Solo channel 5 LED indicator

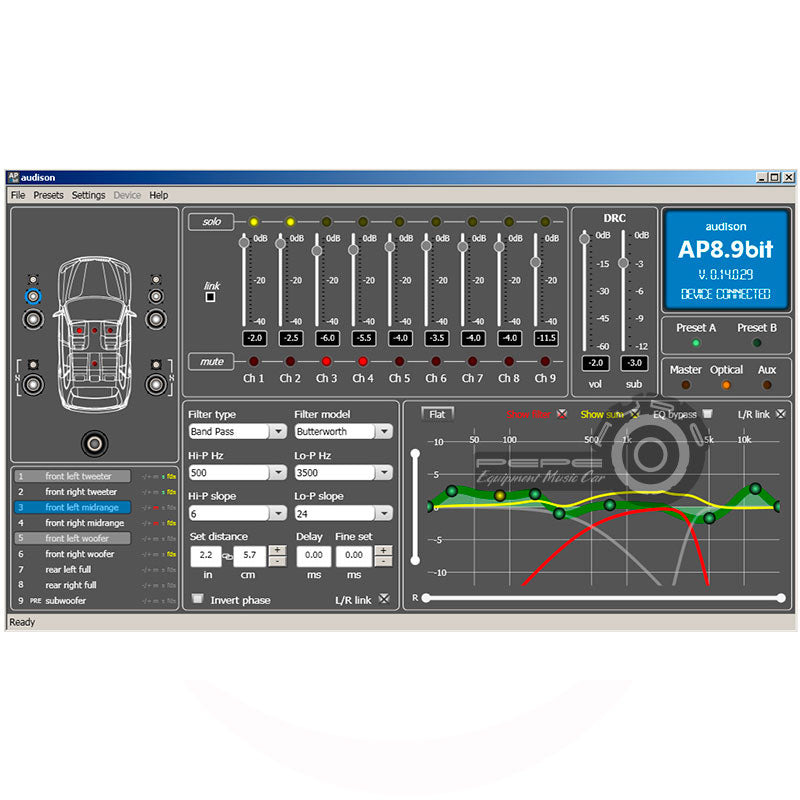tap(399, 222)
